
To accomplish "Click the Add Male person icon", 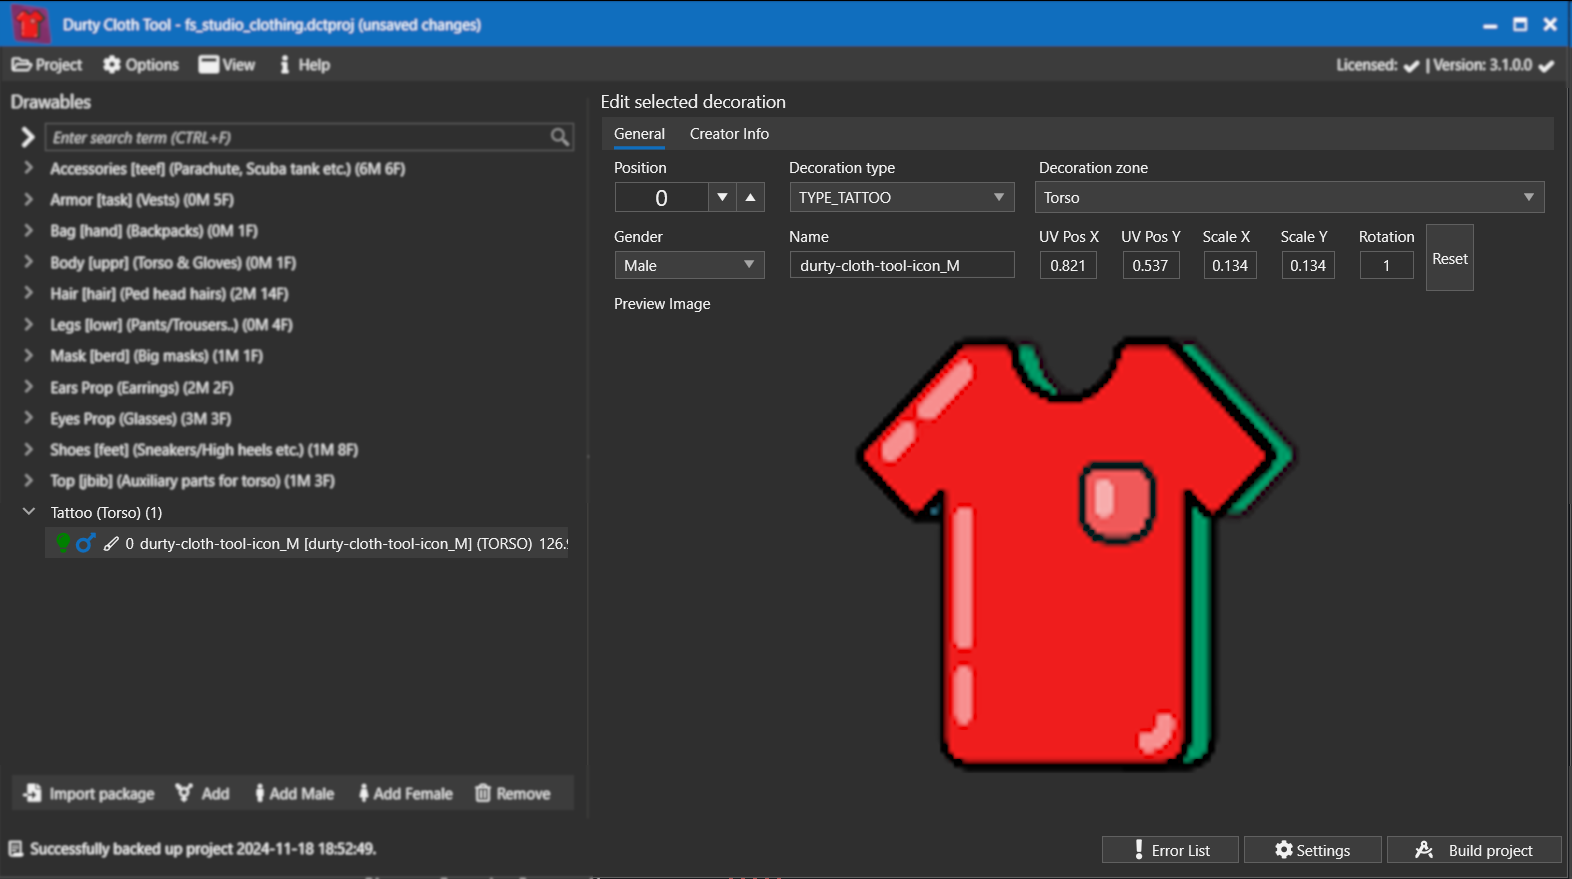I will point(260,793).
